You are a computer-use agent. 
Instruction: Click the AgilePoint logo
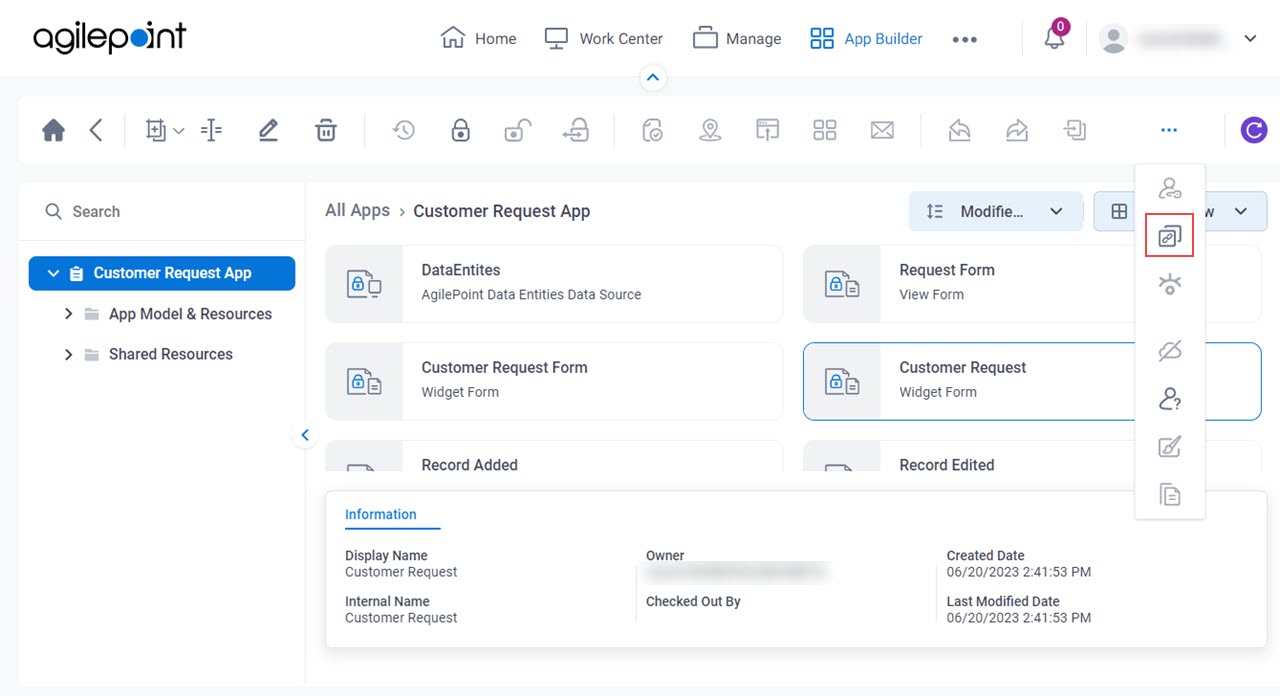tap(110, 38)
